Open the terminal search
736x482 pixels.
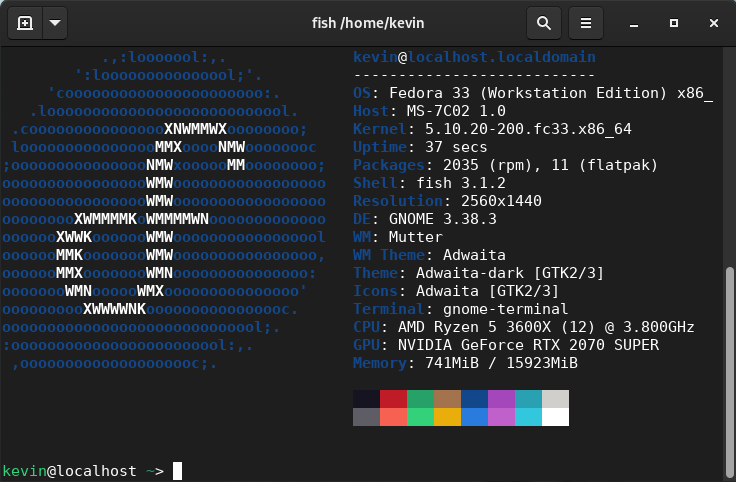point(544,23)
